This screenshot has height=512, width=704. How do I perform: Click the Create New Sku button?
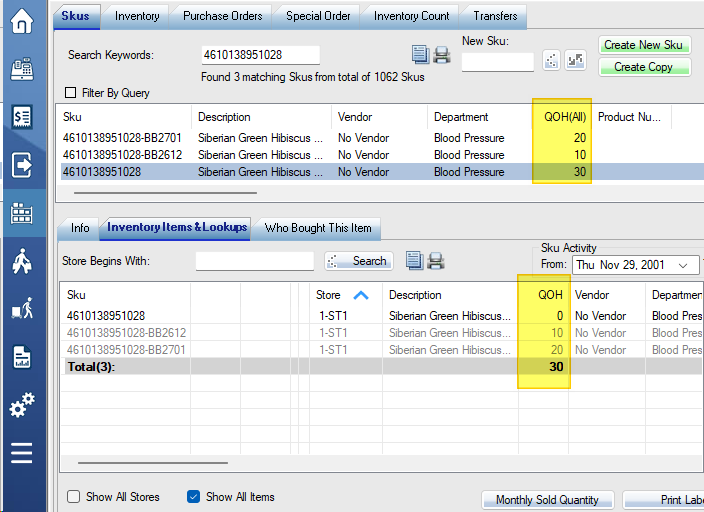(x=643, y=45)
